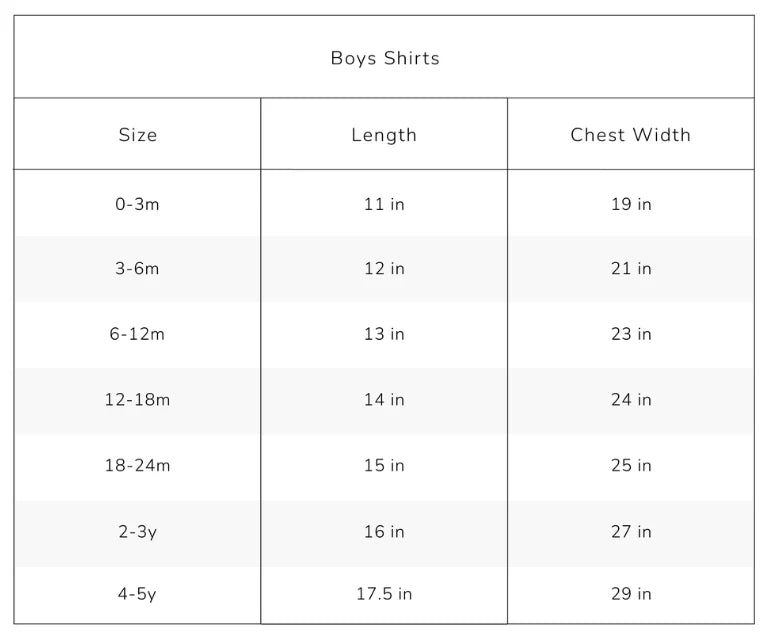Select the Length column header
Viewport: 771px width, 637px height.
click(384, 135)
